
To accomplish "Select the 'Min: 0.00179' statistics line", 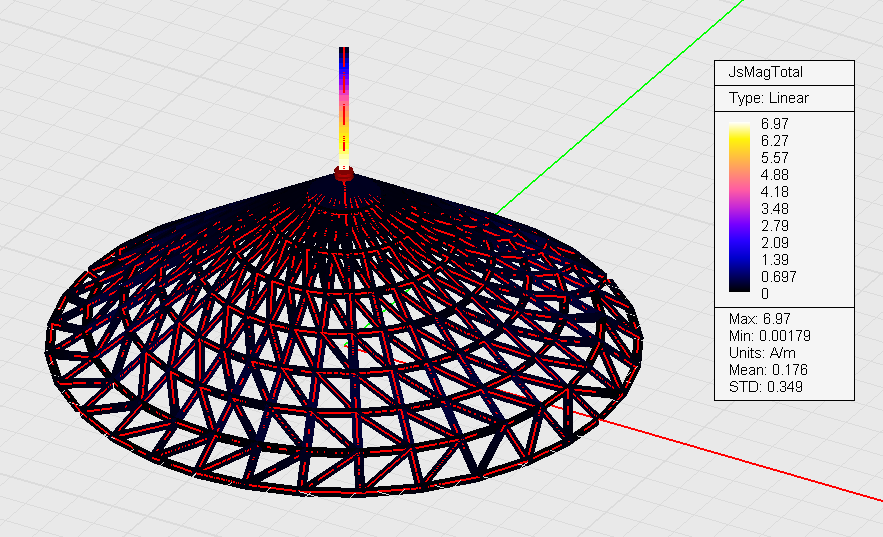I will point(770,335).
